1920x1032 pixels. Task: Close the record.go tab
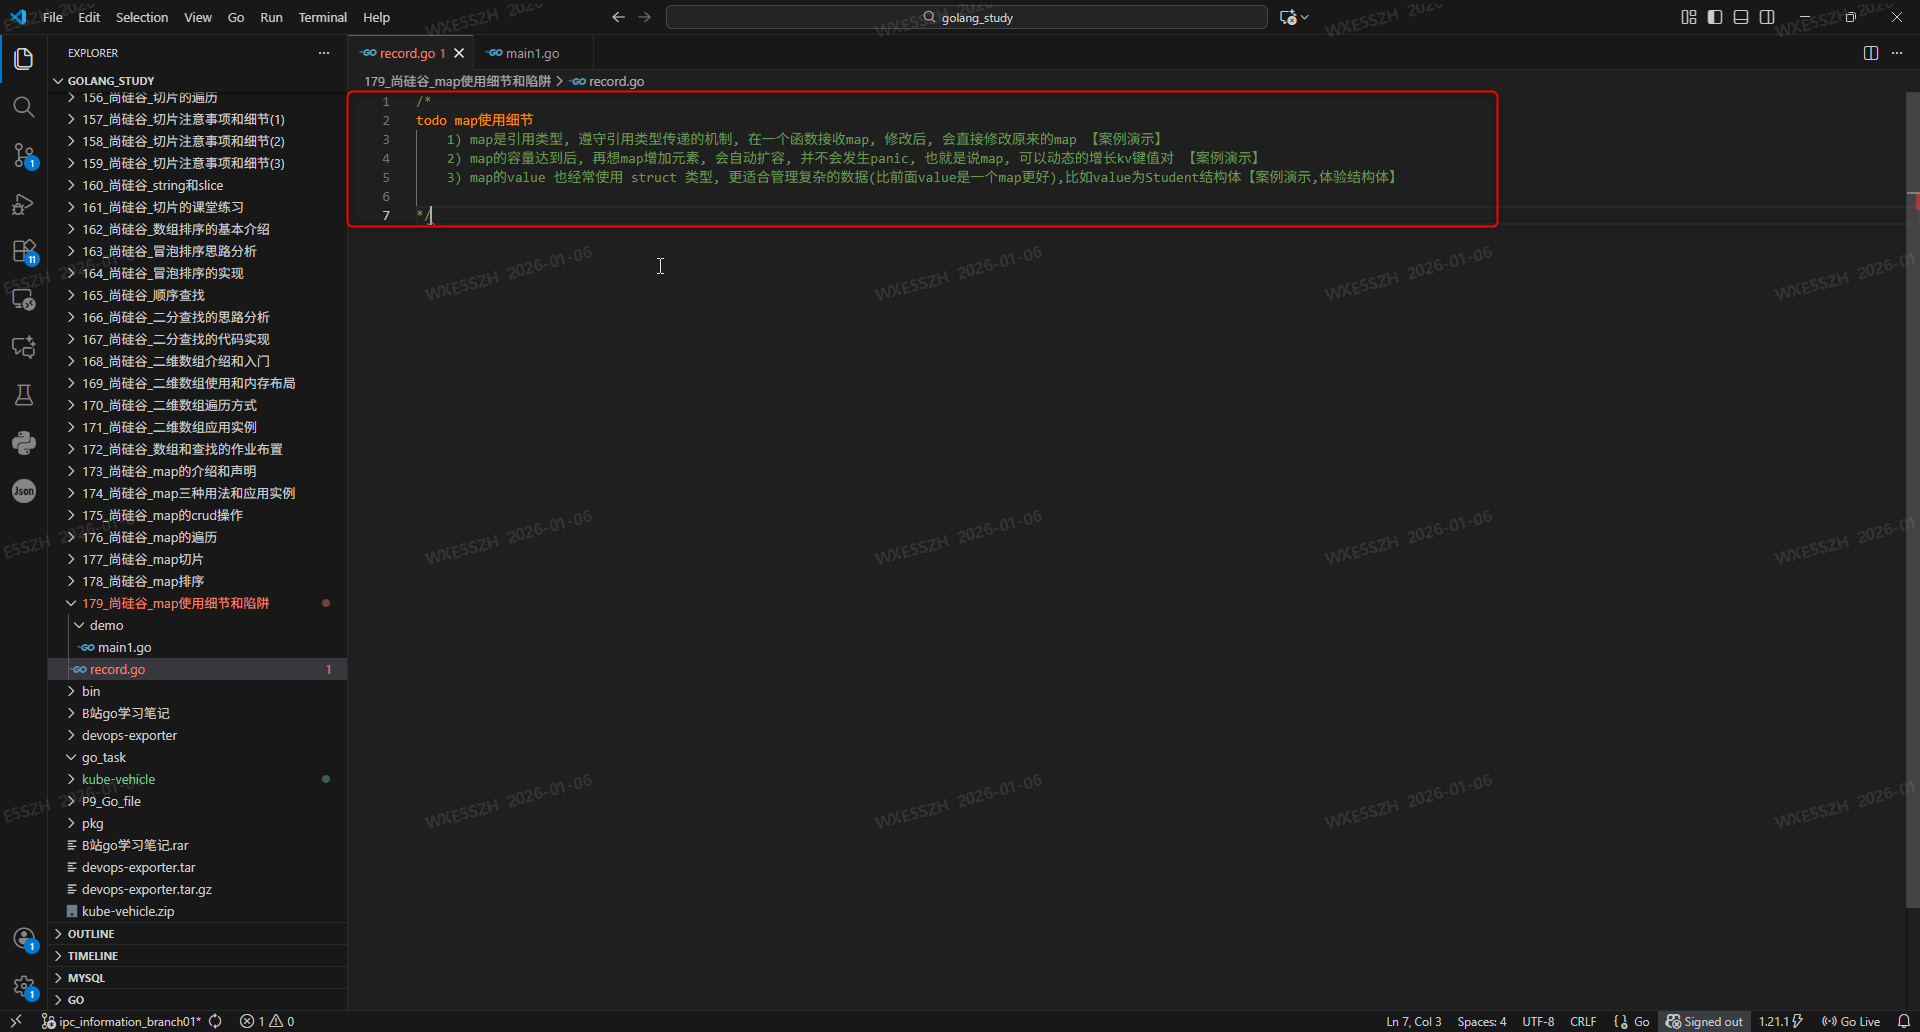click(459, 53)
